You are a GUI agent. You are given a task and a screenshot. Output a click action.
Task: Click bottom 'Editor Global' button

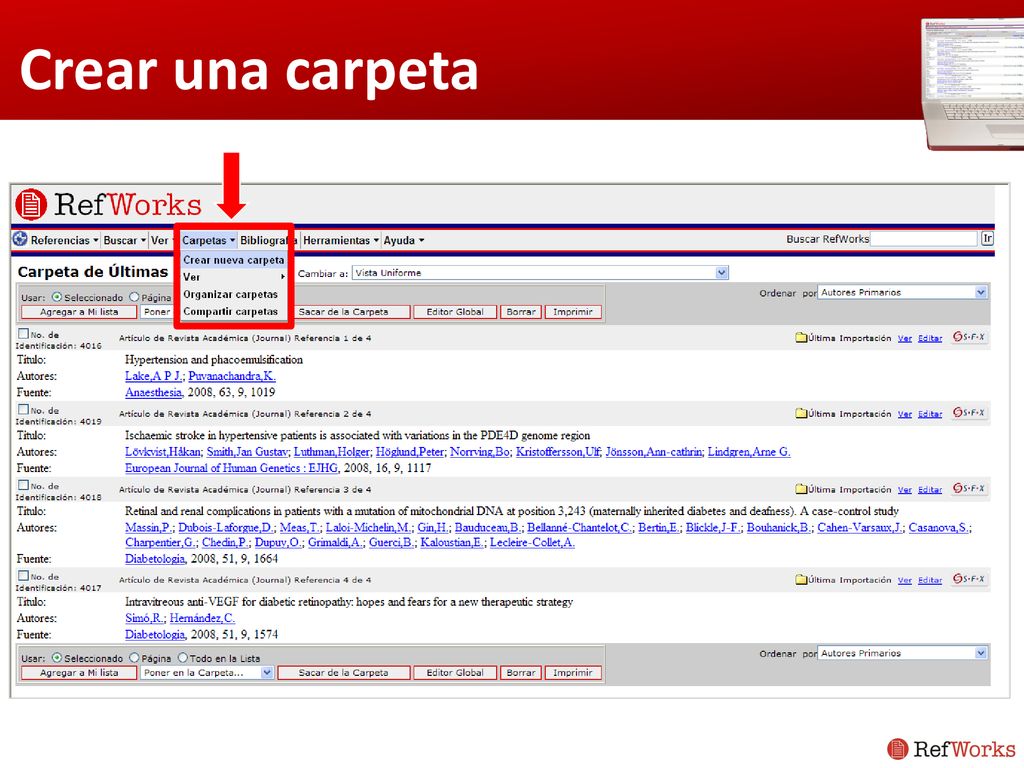tap(455, 673)
